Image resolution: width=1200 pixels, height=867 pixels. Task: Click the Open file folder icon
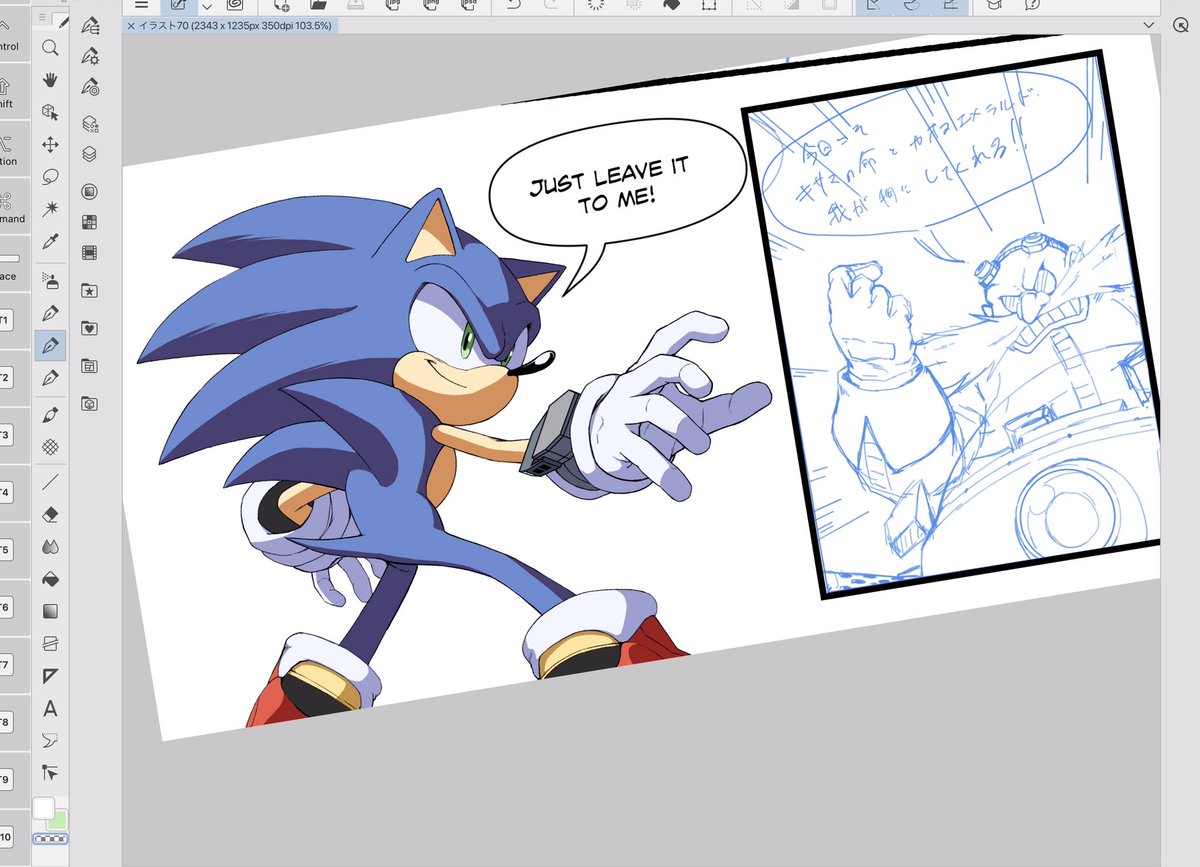click(319, 5)
